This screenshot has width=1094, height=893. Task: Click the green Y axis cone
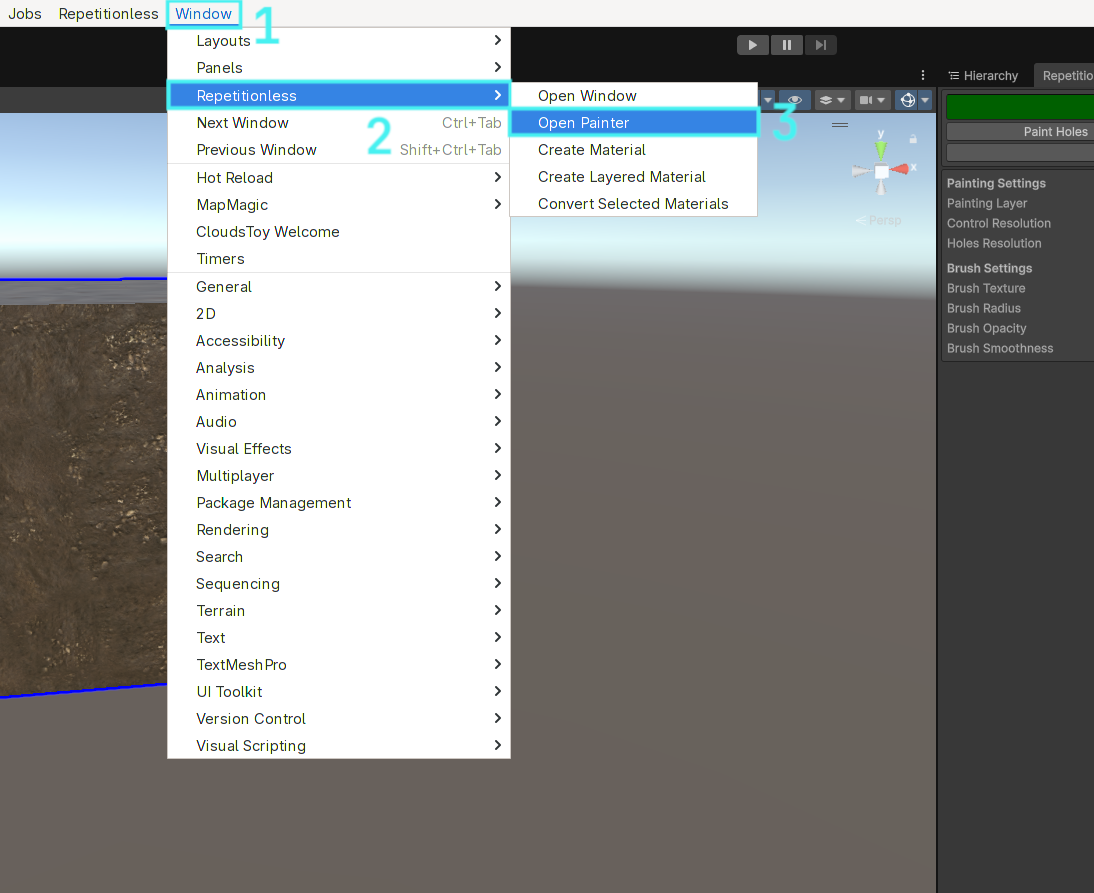(x=881, y=148)
